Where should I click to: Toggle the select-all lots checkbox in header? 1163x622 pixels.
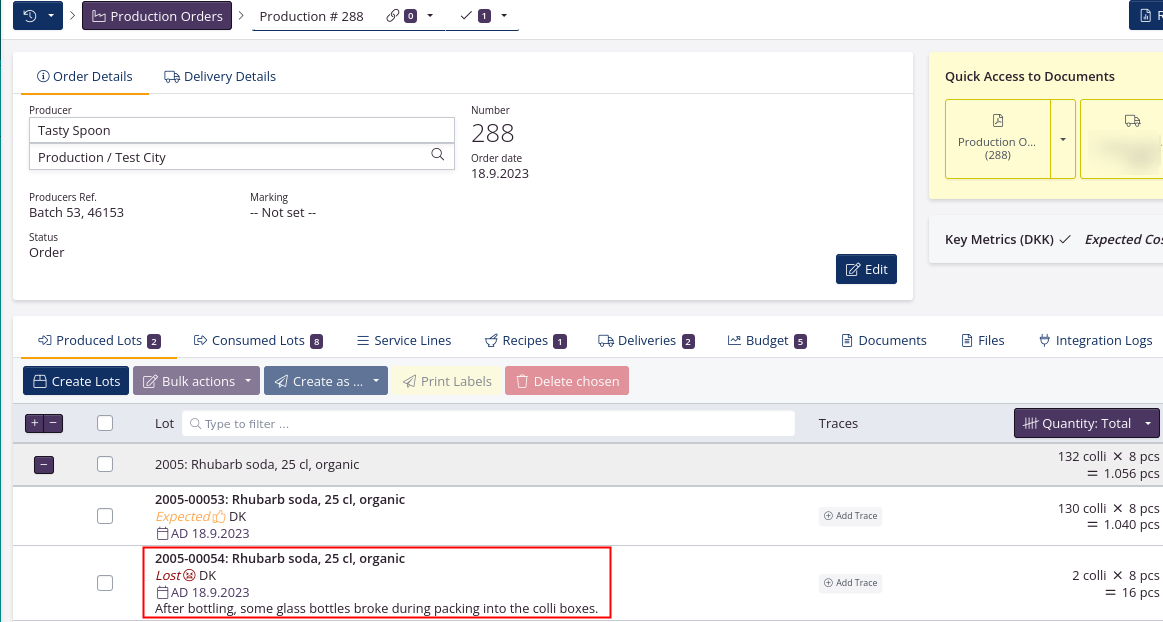(x=105, y=423)
